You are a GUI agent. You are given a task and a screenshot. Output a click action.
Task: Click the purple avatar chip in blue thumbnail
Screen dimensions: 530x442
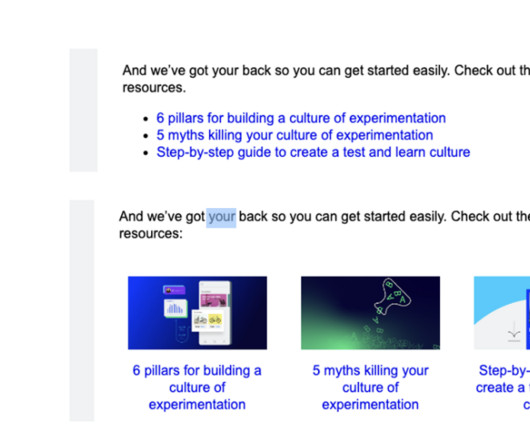tap(174, 290)
